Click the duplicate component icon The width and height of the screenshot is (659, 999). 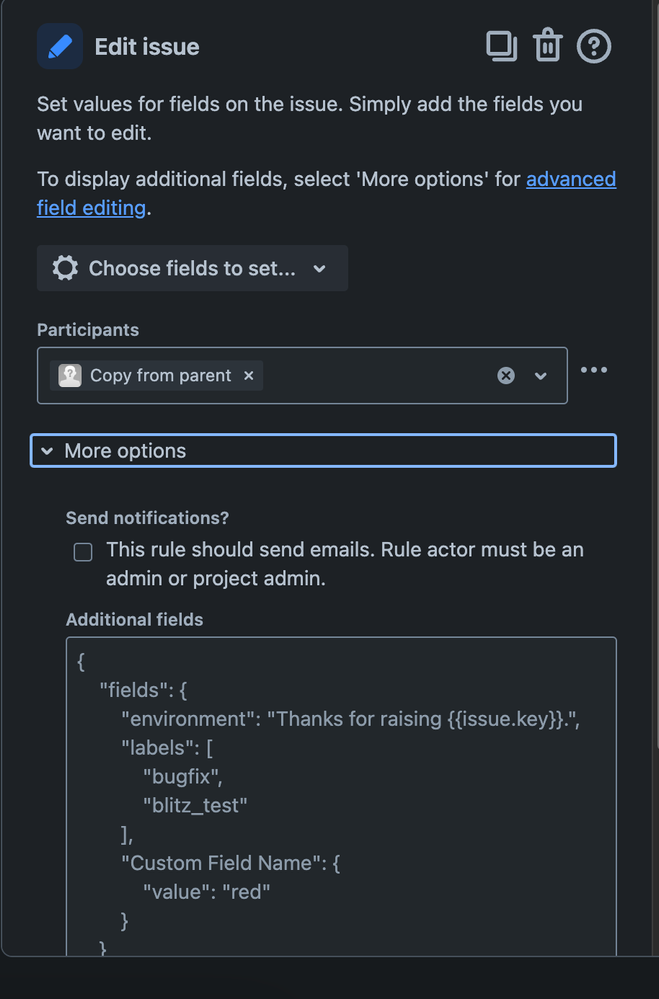(501, 46)
